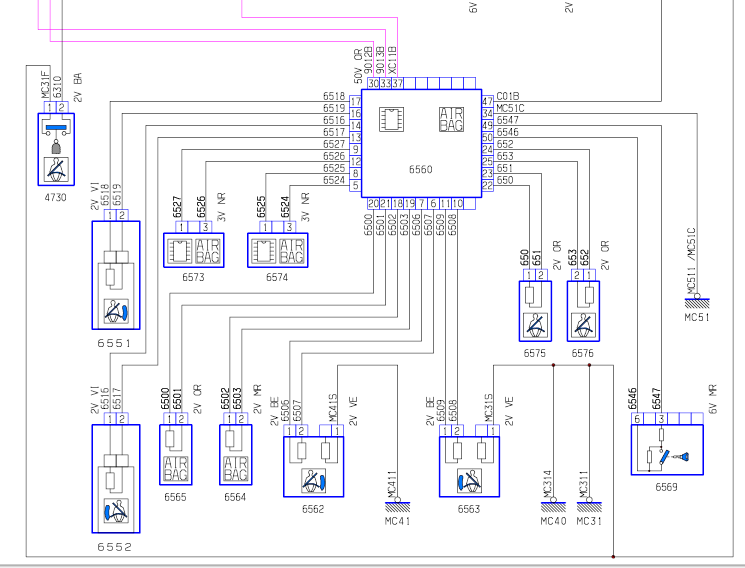Image resolution: width=745 pixels, height=568 pixels.
Task: Click the side airbag symbol of component 6552
Action: [x=116, y=511]
